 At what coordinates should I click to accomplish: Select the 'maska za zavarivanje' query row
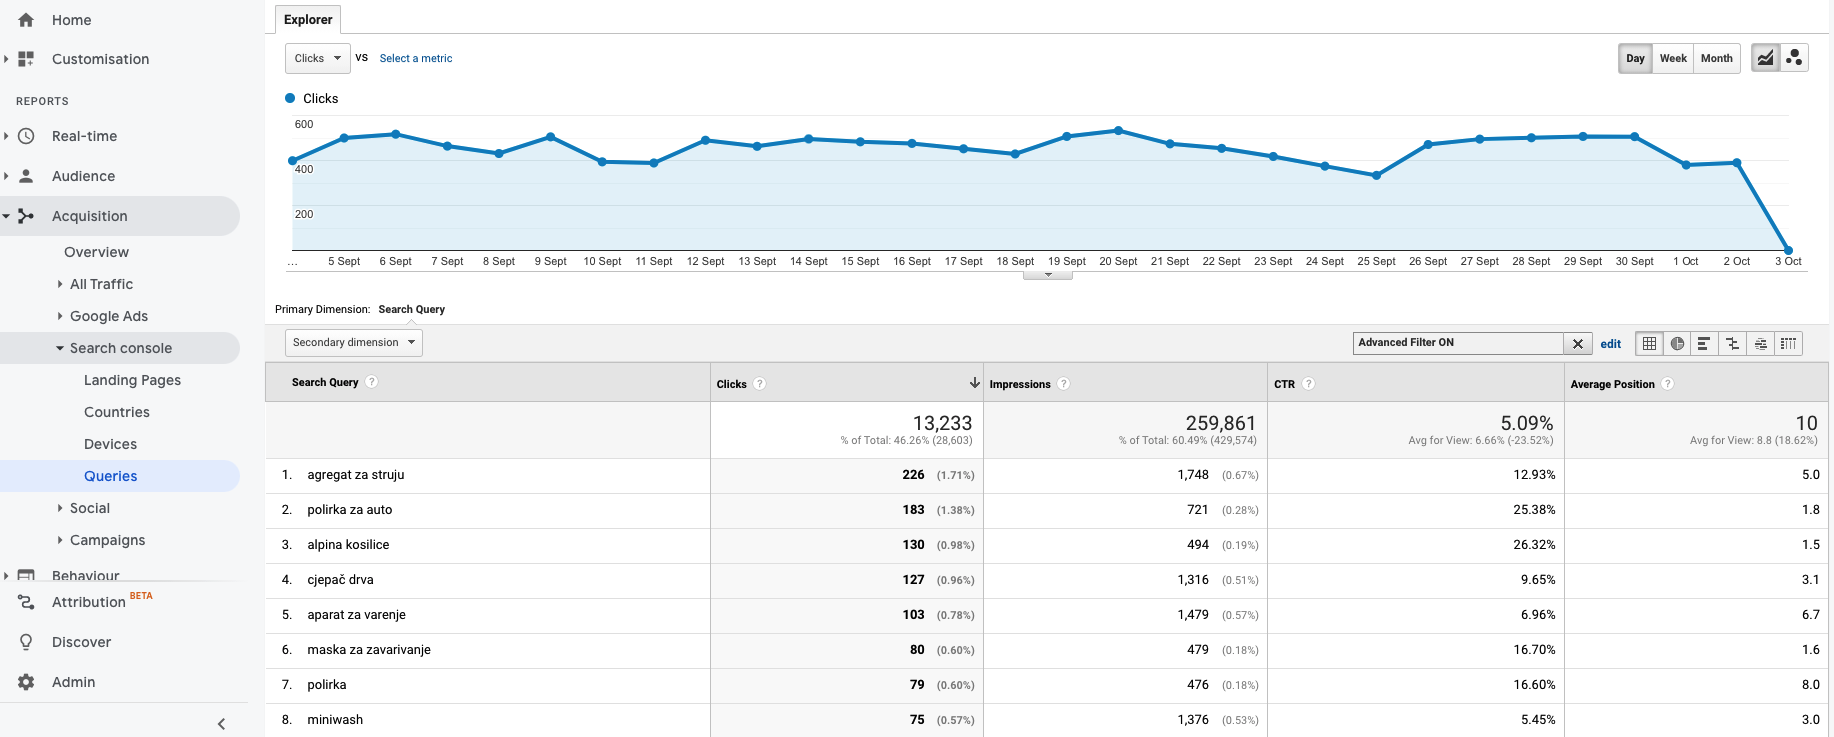pos(1047,650)
